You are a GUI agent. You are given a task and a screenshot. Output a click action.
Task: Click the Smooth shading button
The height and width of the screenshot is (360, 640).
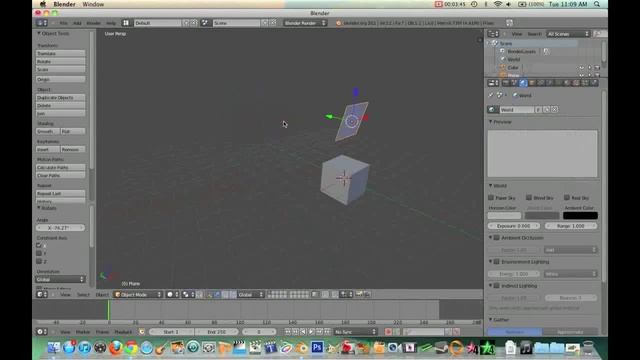coord(48,131)
